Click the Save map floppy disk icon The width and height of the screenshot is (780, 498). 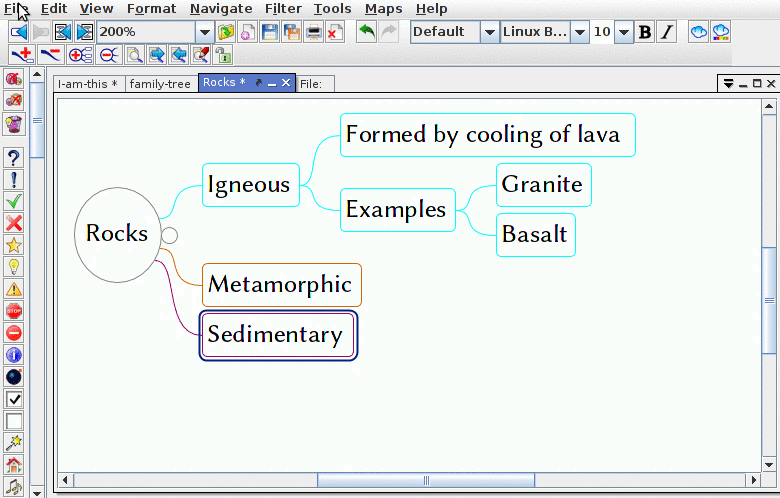pos(270,32)
